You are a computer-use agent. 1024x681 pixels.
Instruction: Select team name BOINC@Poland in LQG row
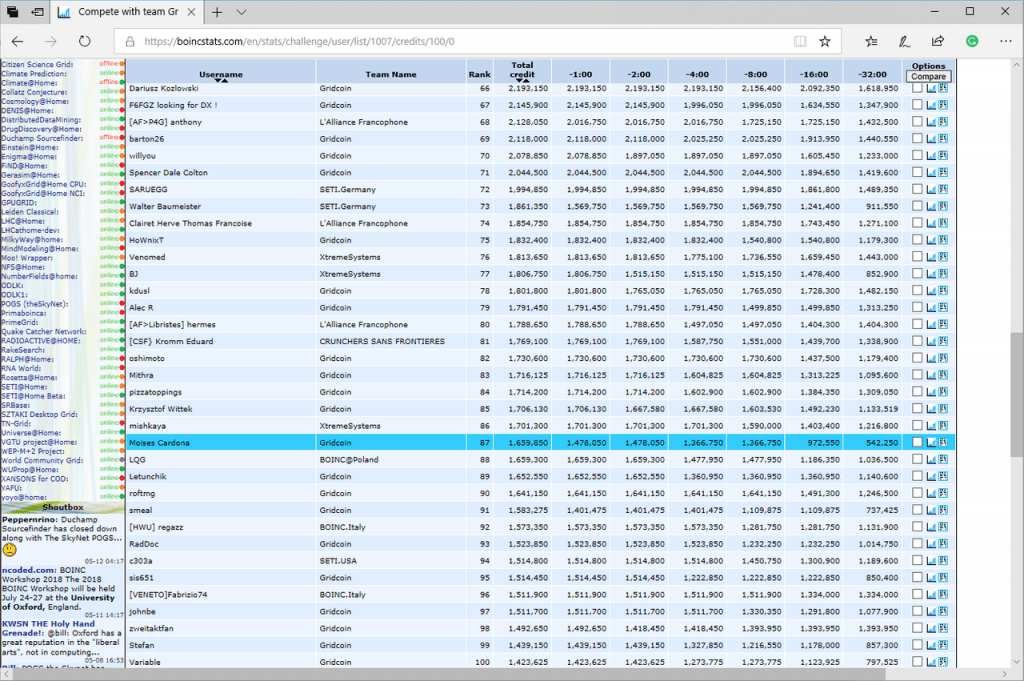coord(349,459)
